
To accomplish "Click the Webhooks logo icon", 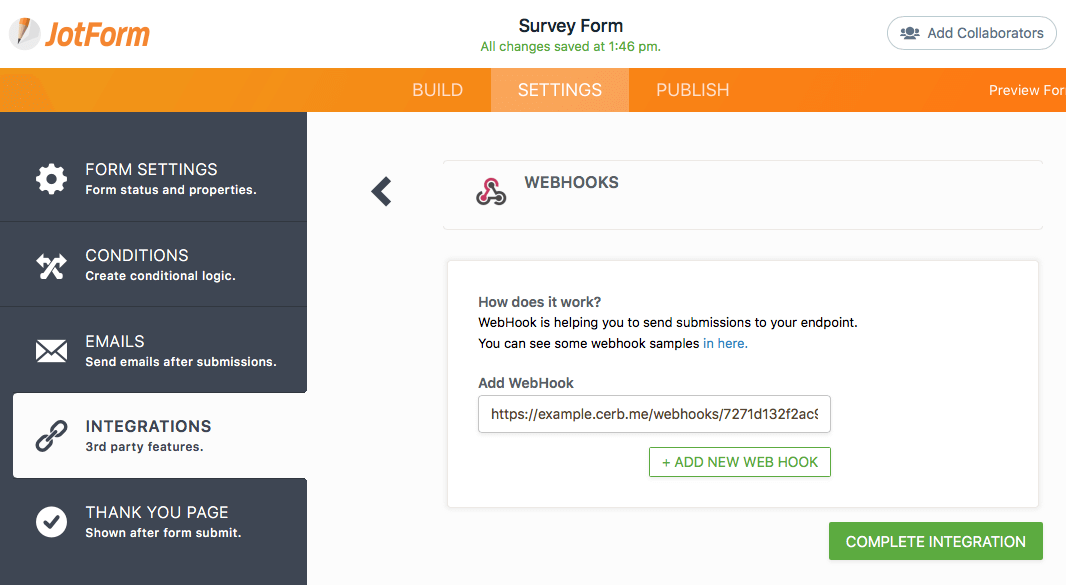I will [x=491, y=192].
